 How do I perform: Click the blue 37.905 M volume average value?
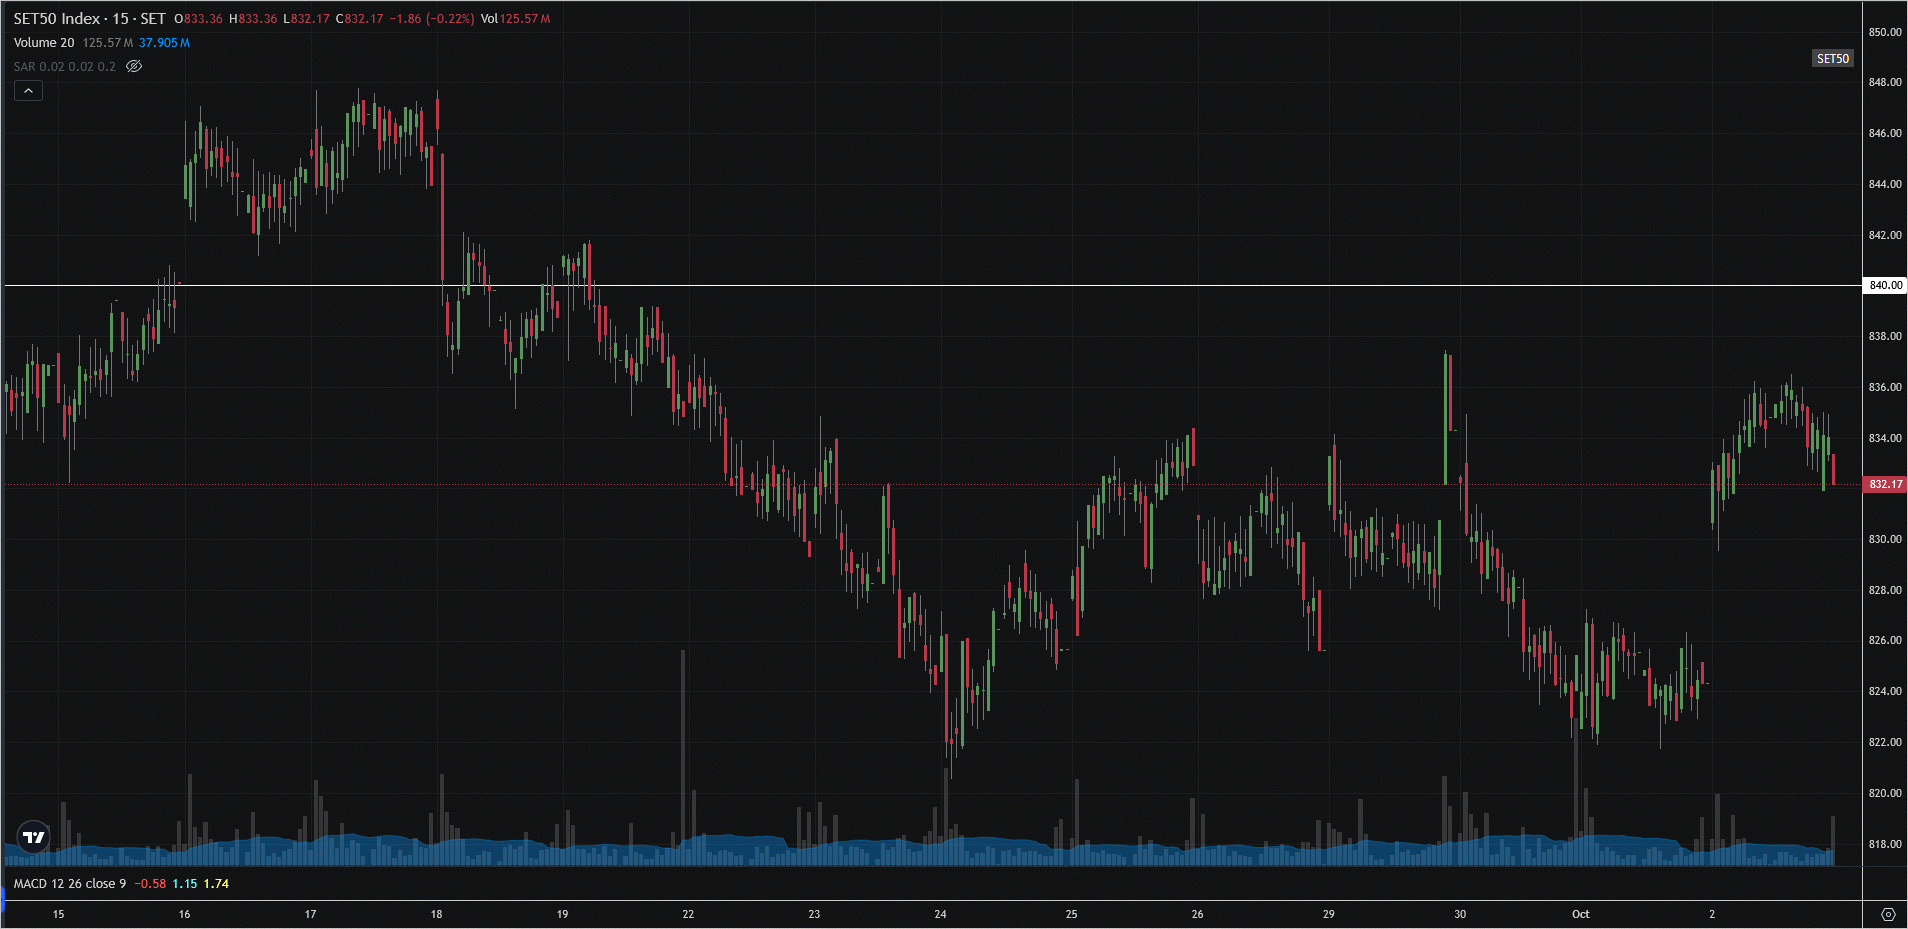pos(164,43)
